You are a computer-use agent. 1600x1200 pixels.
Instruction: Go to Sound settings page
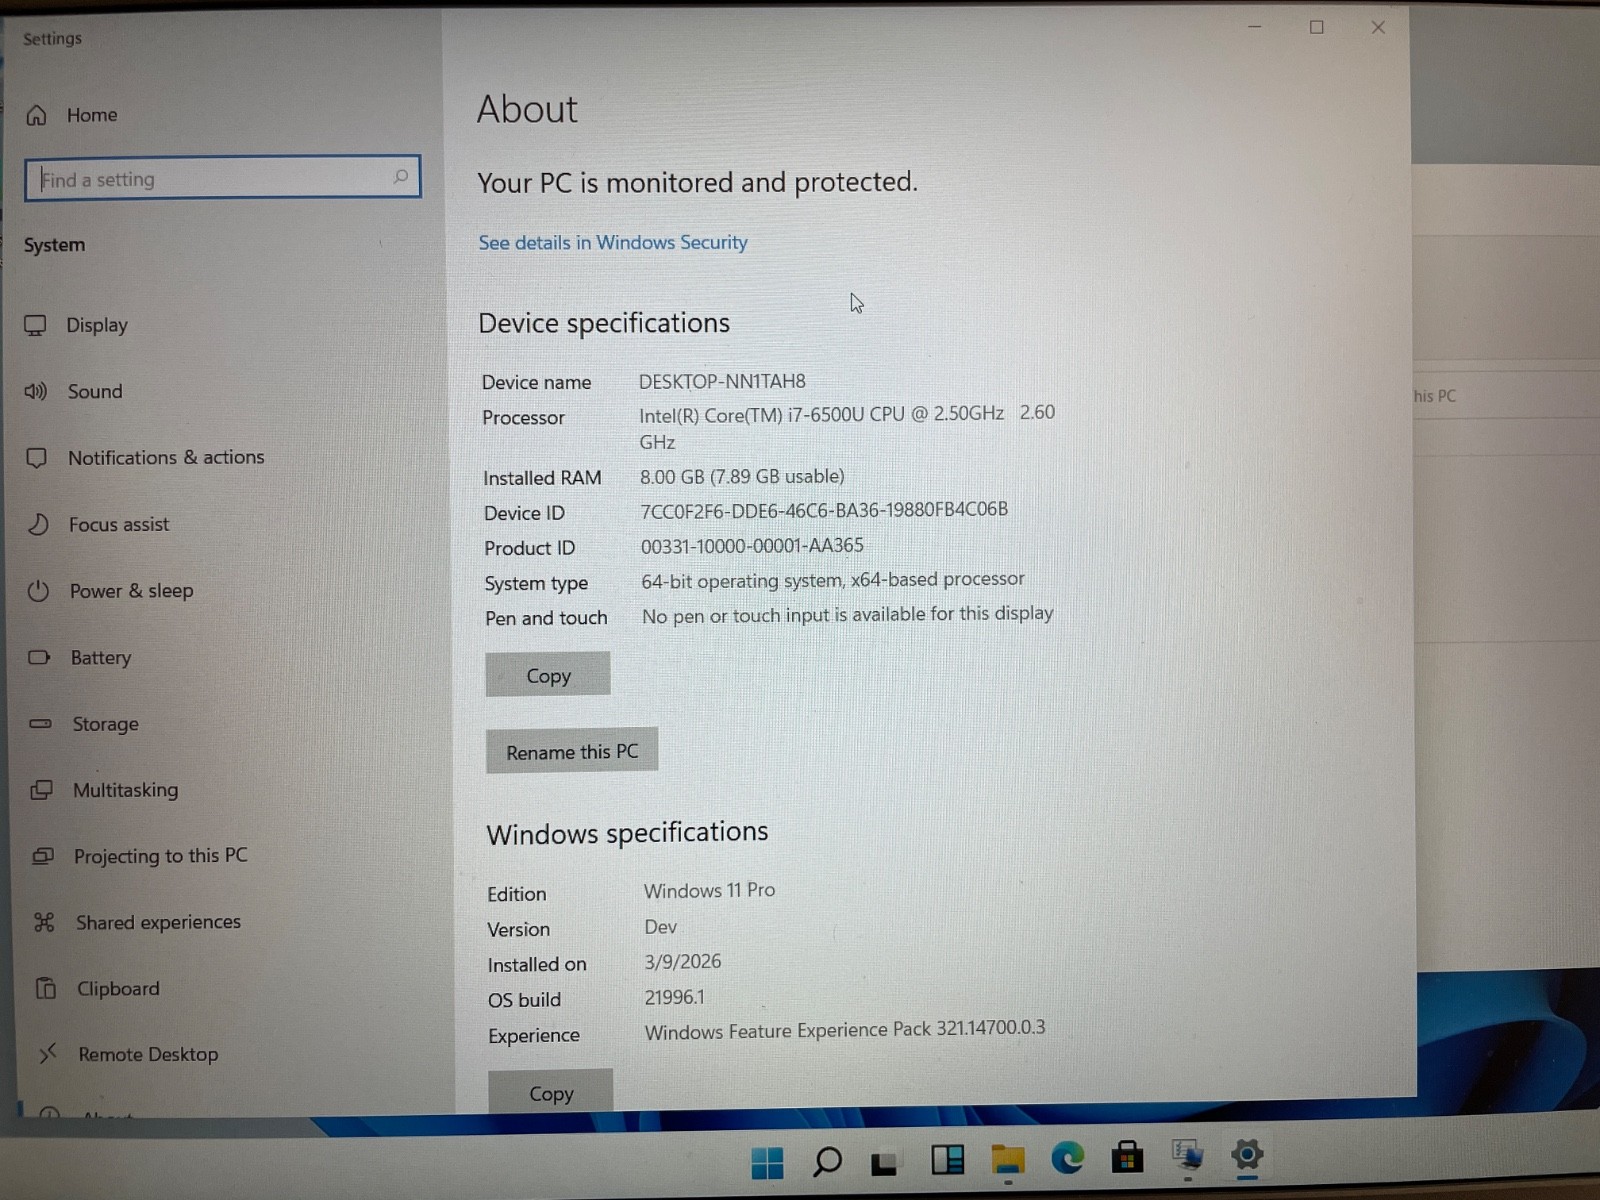tap(95, 391)
